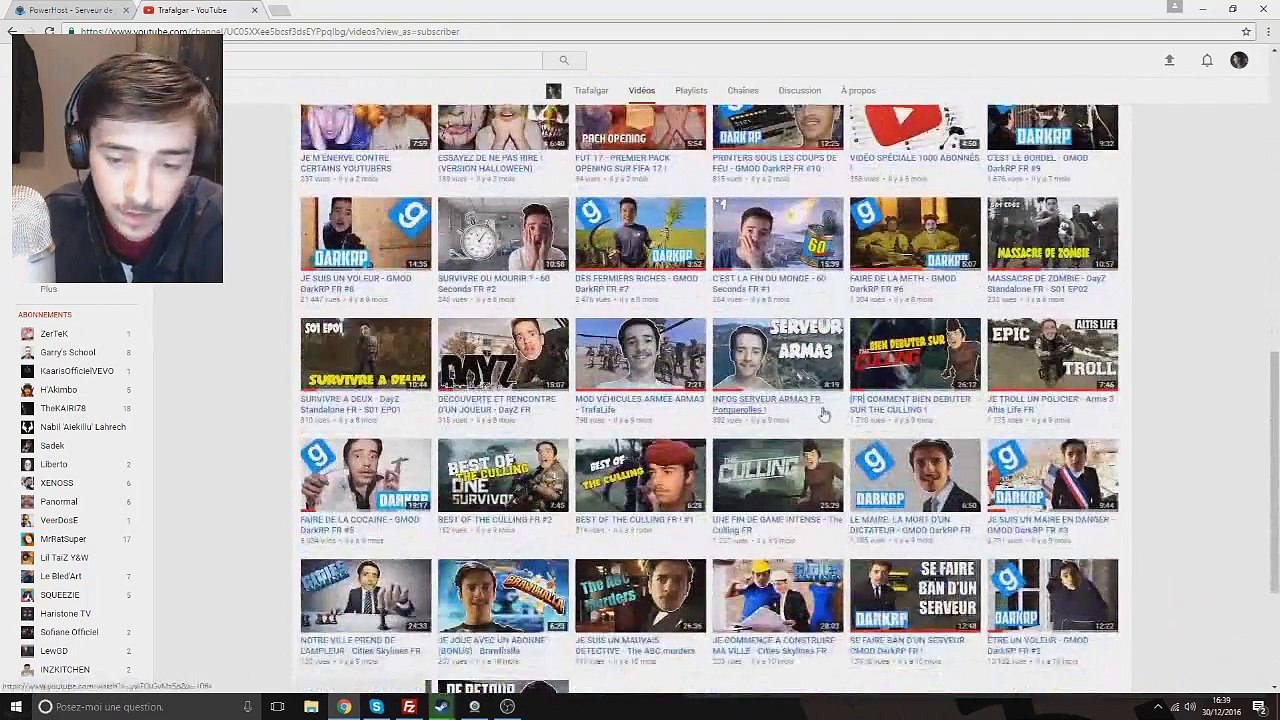Screen dimensions: 1280x720
Task: Play the 'EPIC TROLL' Altis Life thumbnail
Action: click(1053, 354)
